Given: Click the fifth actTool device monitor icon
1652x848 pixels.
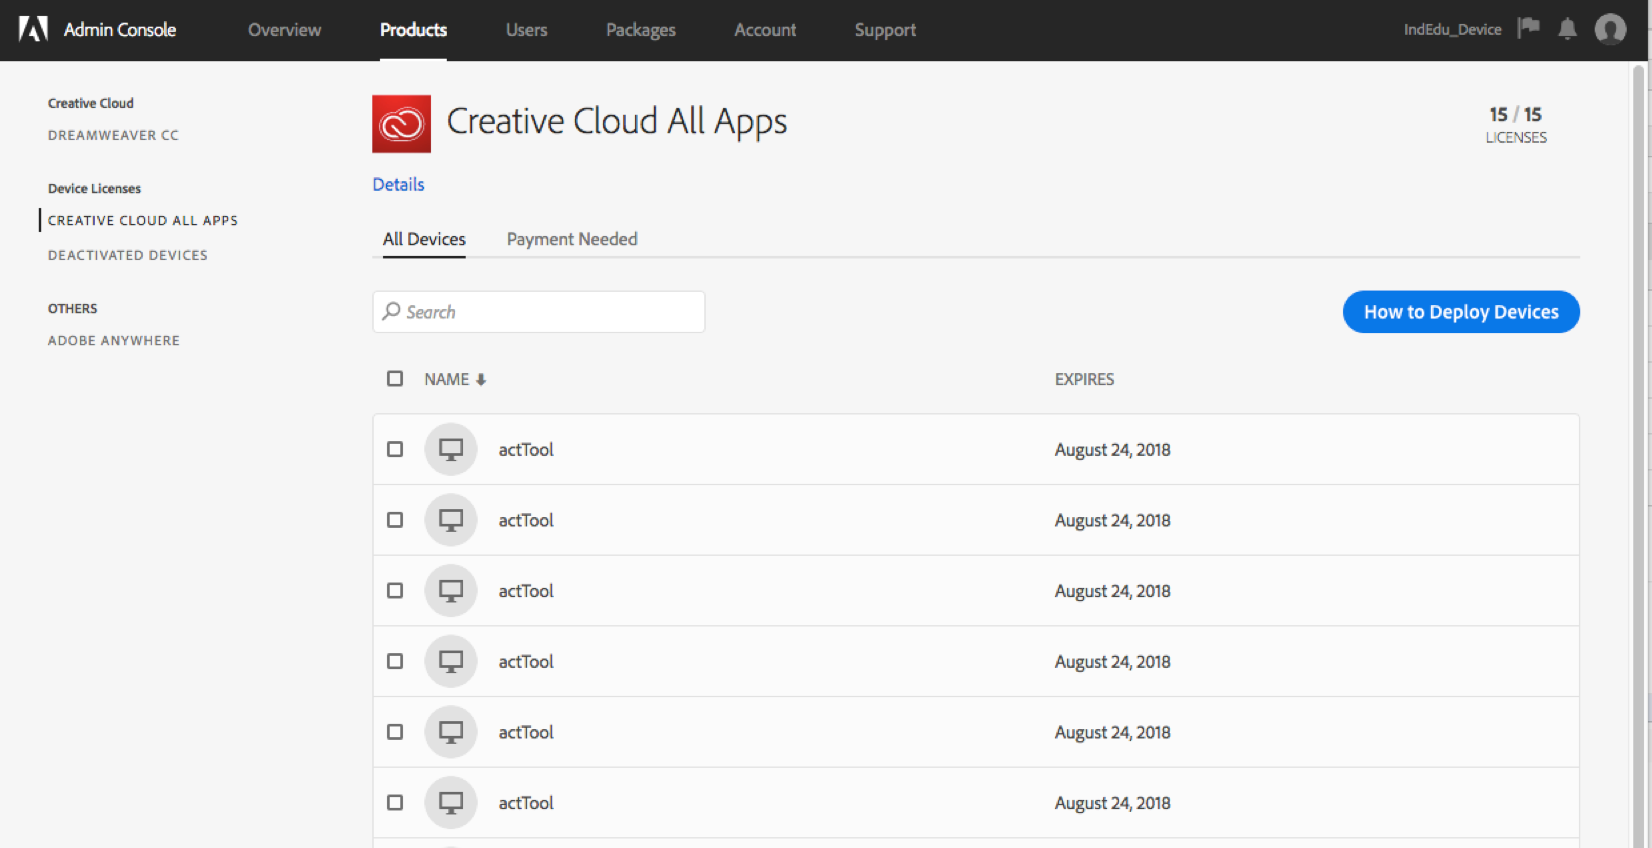Looking at the screenshot, I should point(451,732).
